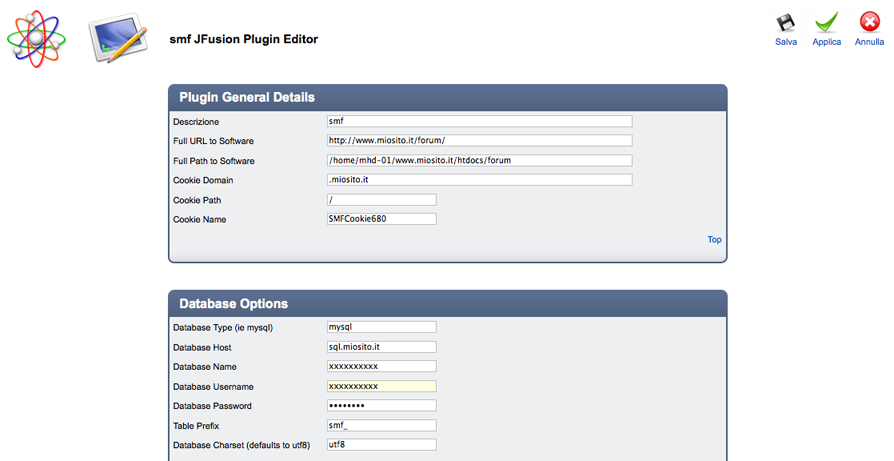Click the JFusion atom logo

(x=36, y=39)
